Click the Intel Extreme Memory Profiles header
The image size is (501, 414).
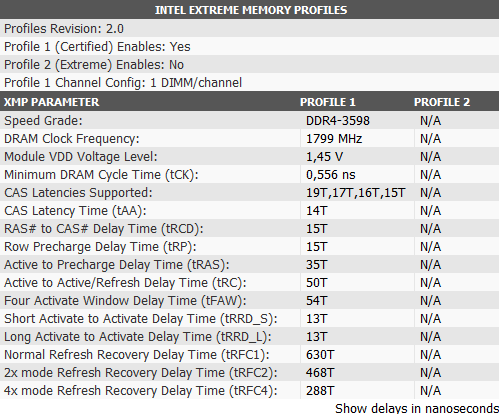pyautogui.click(x=251, y=10)
